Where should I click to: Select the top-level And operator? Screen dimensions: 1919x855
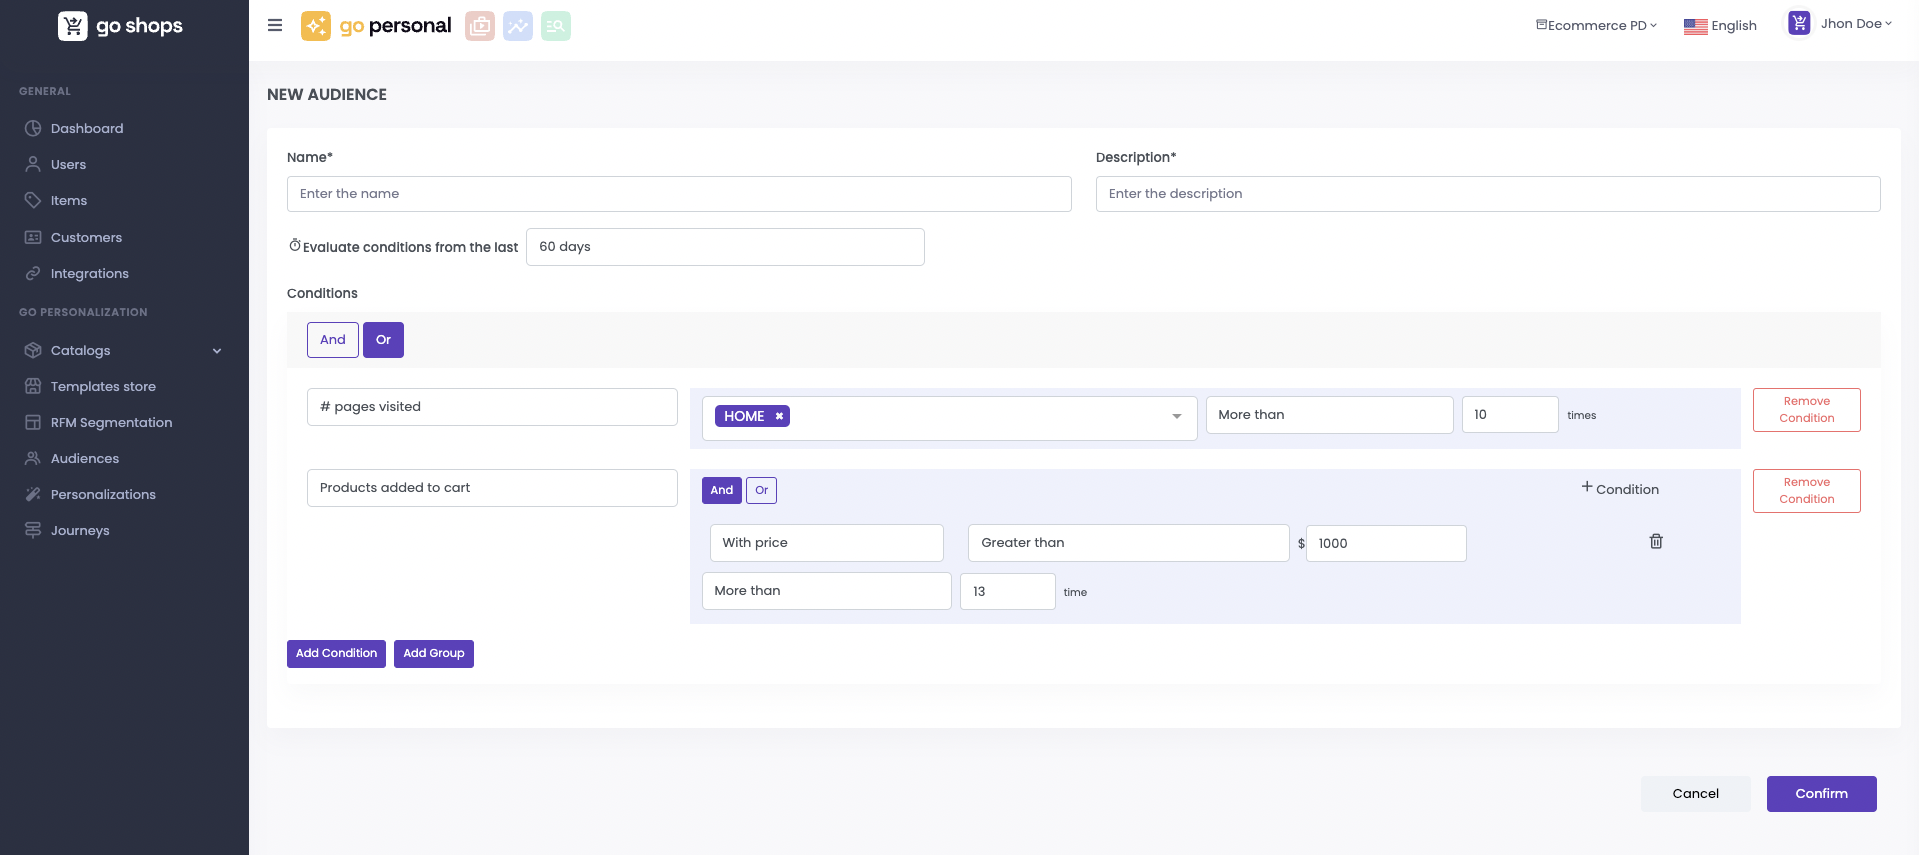[x=333, y=340]
